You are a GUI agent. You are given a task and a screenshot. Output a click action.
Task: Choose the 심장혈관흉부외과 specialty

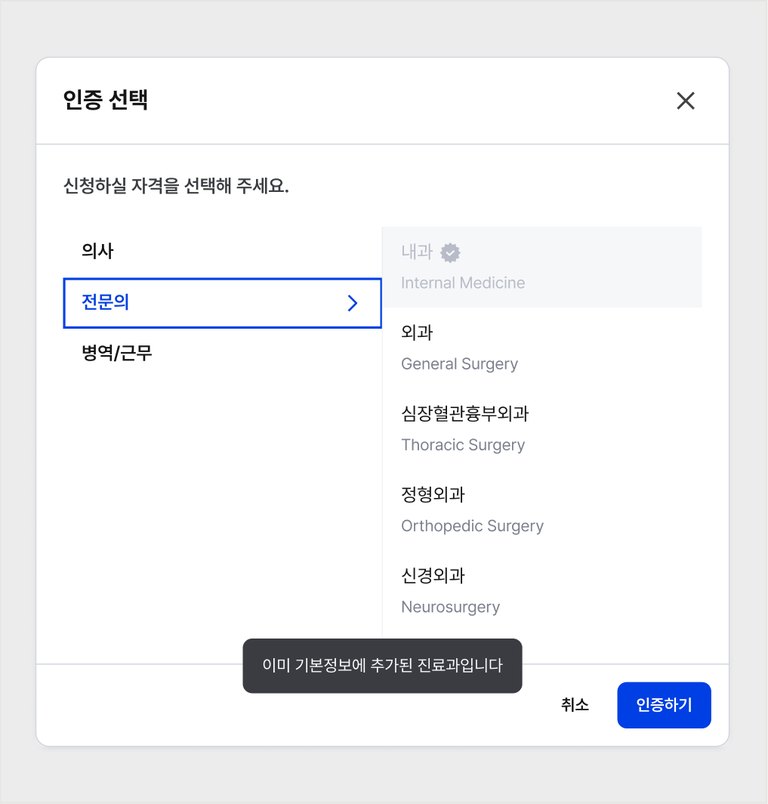point(542,429)
